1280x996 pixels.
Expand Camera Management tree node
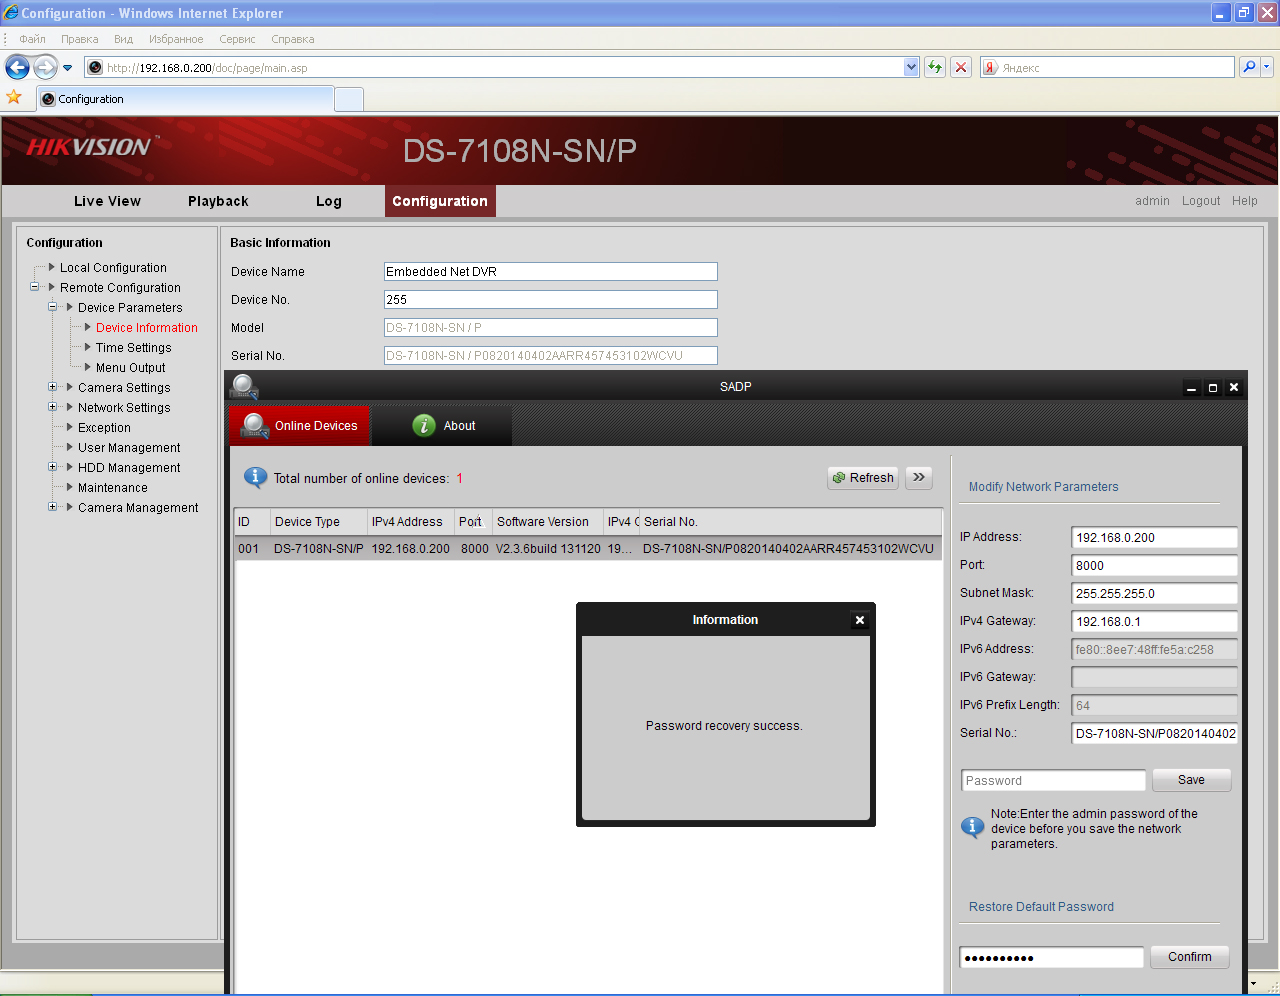[x=52, y=507]
